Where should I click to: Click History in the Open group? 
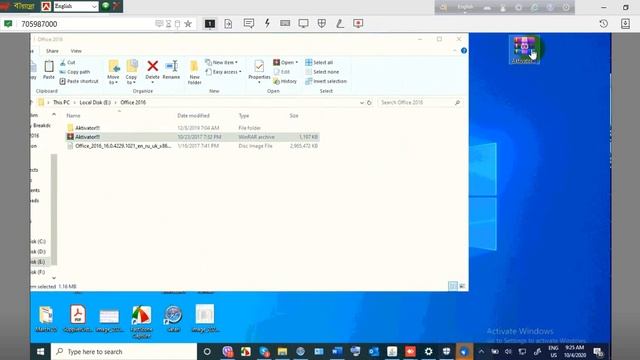[285, 81]
